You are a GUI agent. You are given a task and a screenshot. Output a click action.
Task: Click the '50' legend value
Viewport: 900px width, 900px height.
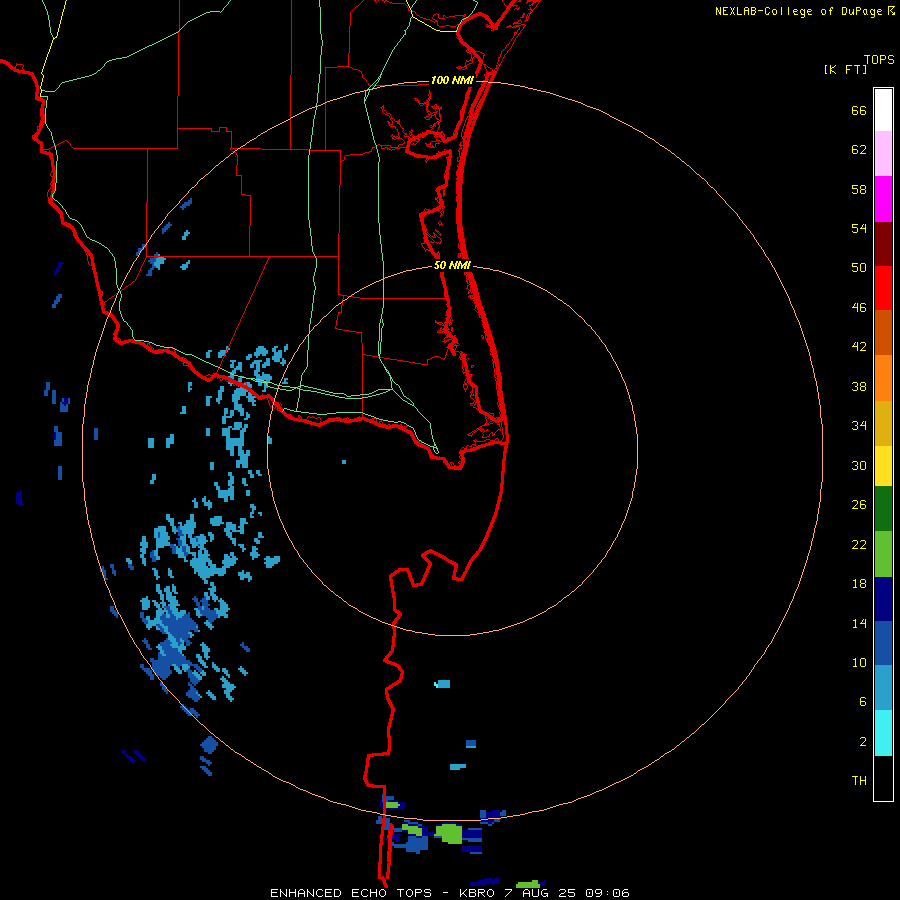[859, 267]
